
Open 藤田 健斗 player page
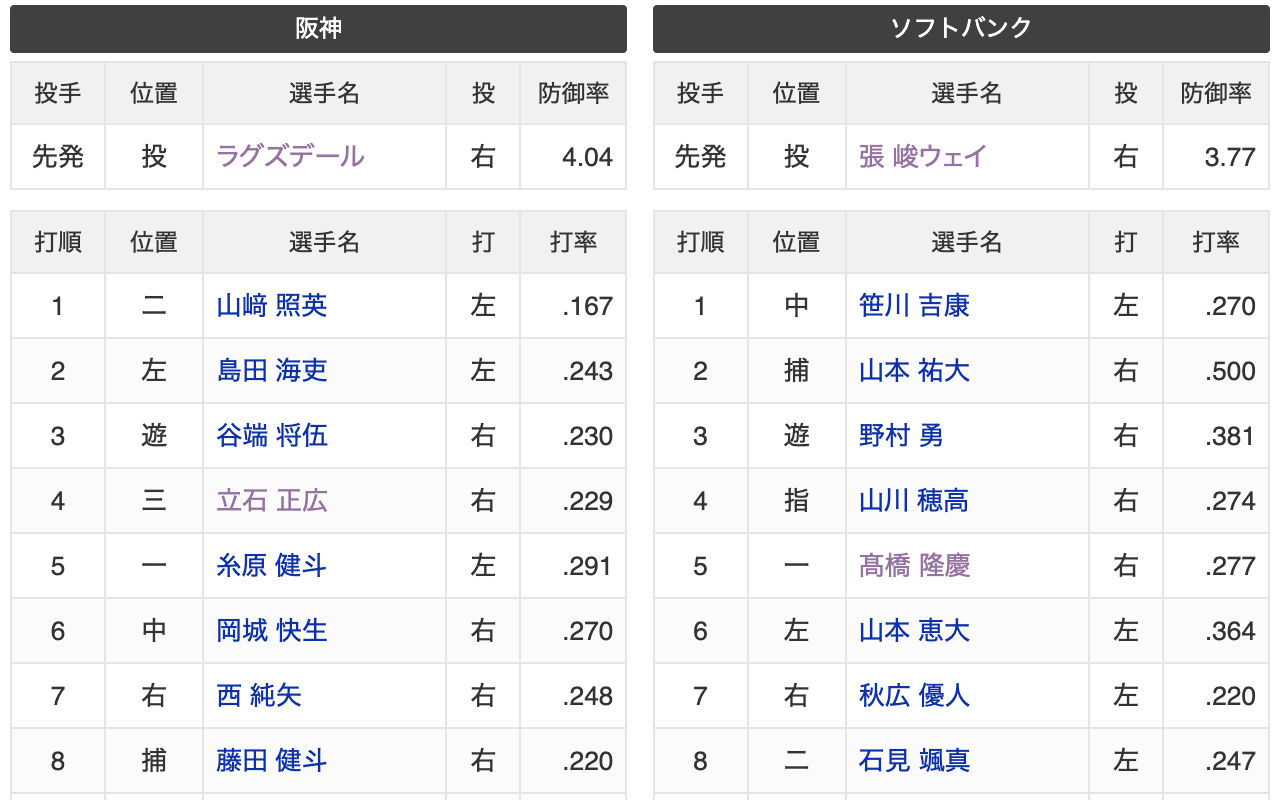pyautogui.click(x=272, y=761)
